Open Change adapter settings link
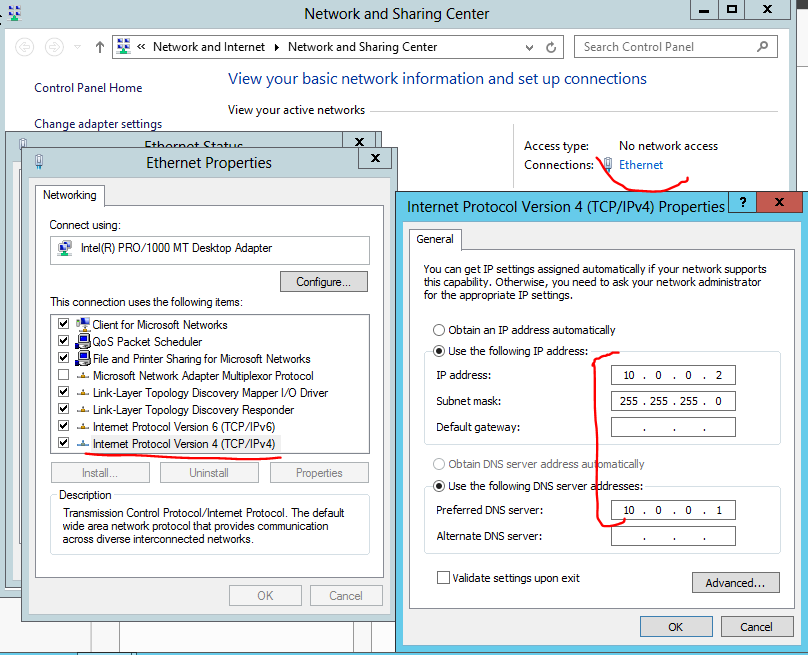Viewport: 808px width, 655px height. (x=98, y=124)
